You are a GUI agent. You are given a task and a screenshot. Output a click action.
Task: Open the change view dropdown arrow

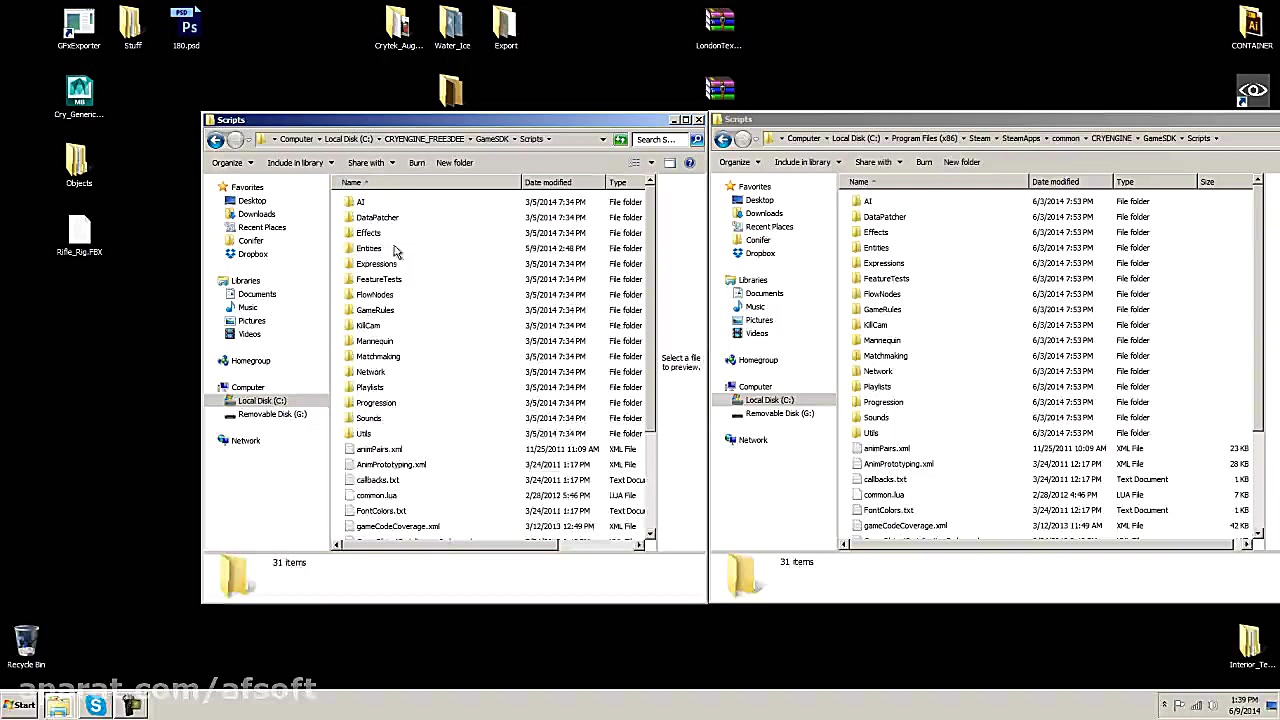point(650,163)
